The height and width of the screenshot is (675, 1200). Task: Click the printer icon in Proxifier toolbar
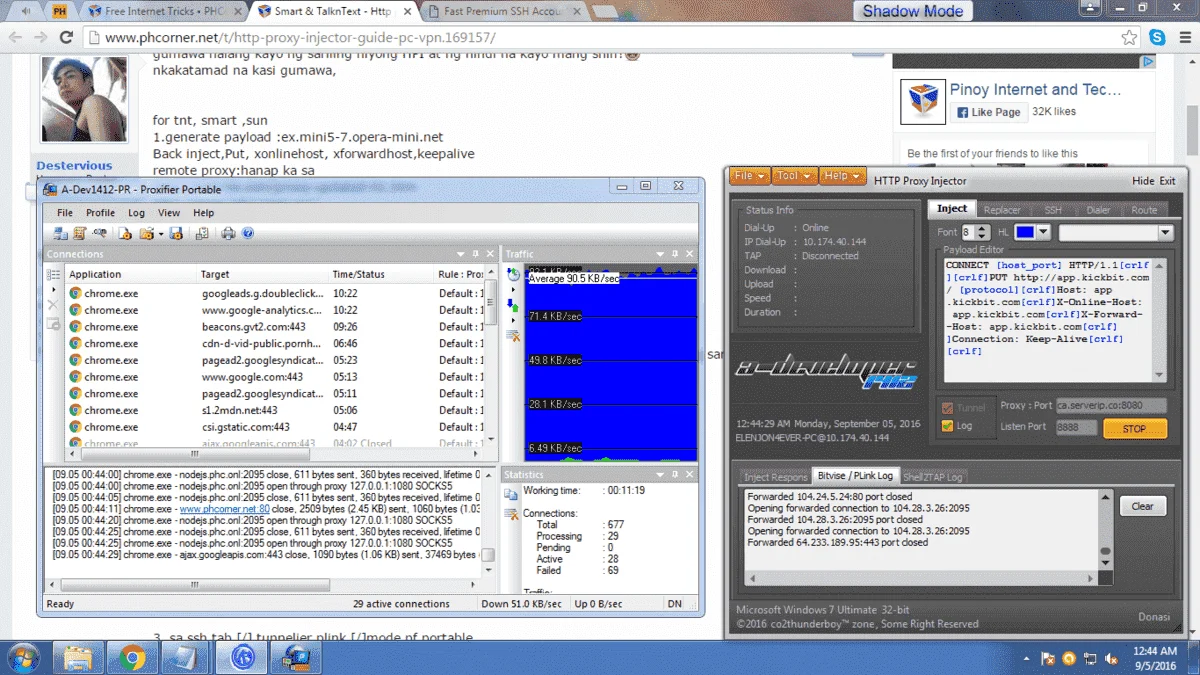pos(228,233)
